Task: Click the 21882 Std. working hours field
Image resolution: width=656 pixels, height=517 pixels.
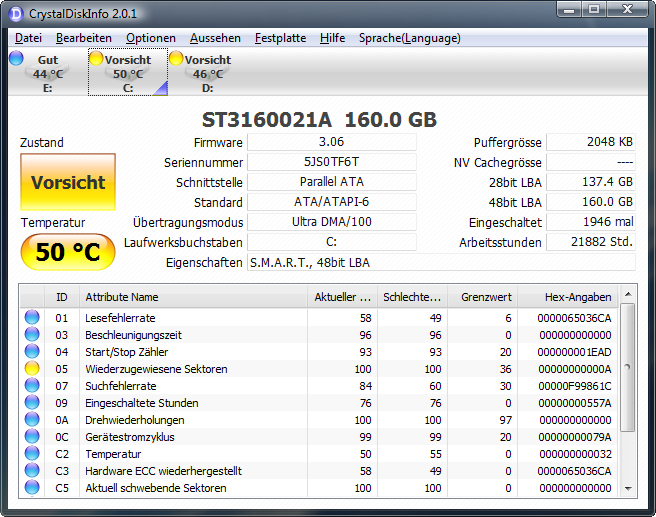Action: click(x=591, y=242)
